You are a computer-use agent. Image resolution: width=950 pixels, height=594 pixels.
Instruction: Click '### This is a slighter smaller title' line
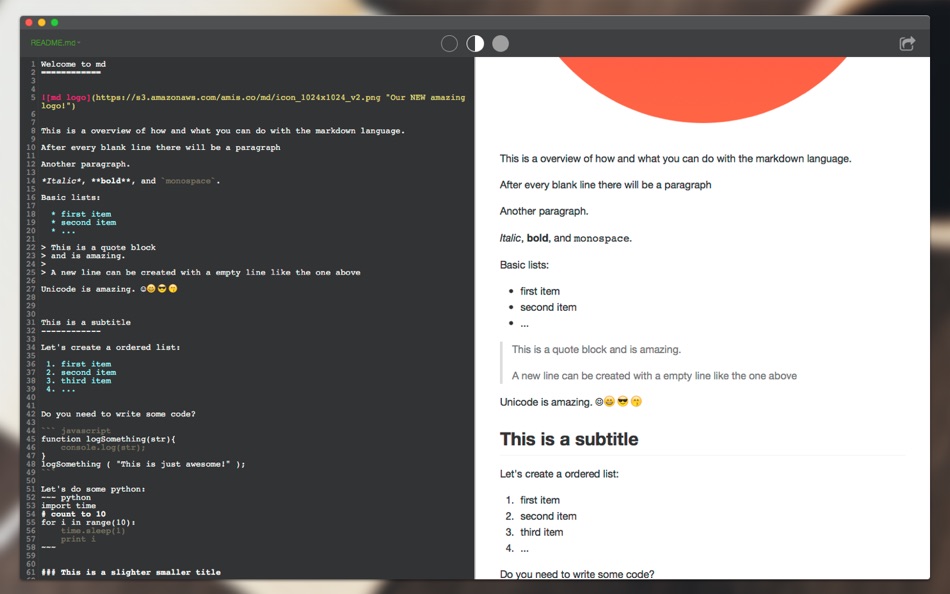pos(131,572)
